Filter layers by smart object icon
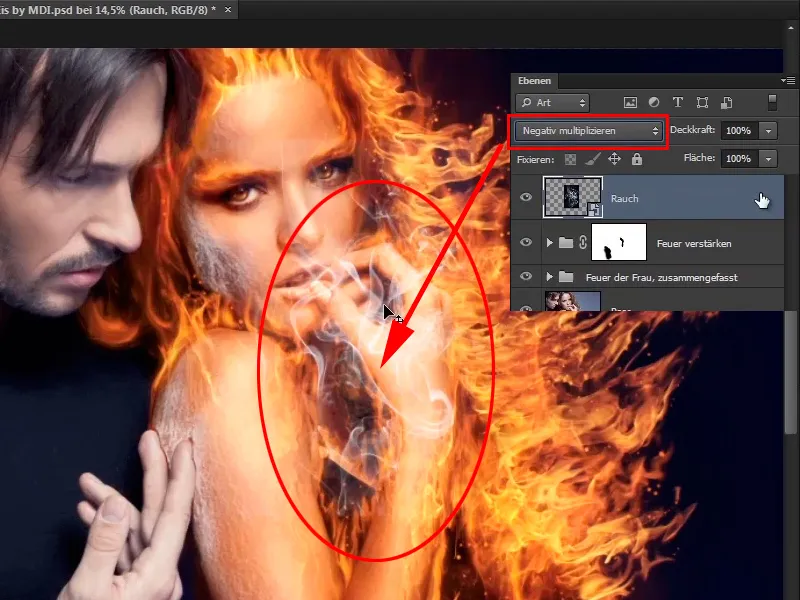Image resolution: width=800 pixels, height=600 pixels. (x=727, y=103)
